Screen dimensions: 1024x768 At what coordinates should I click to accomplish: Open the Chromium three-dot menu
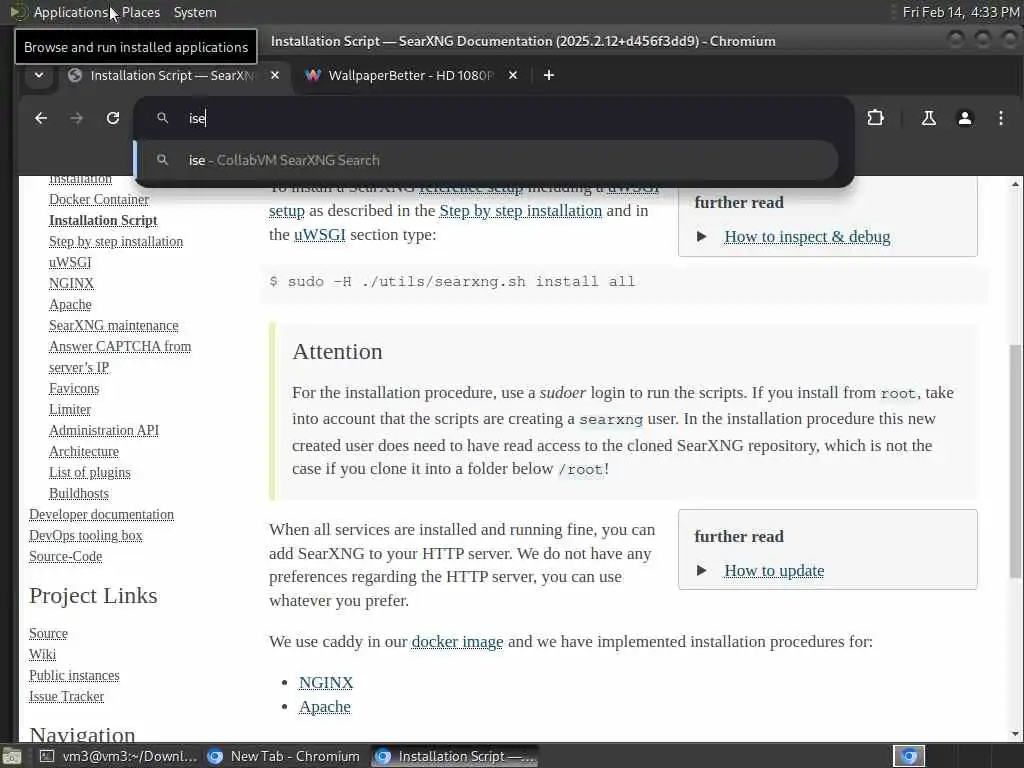1000,118
